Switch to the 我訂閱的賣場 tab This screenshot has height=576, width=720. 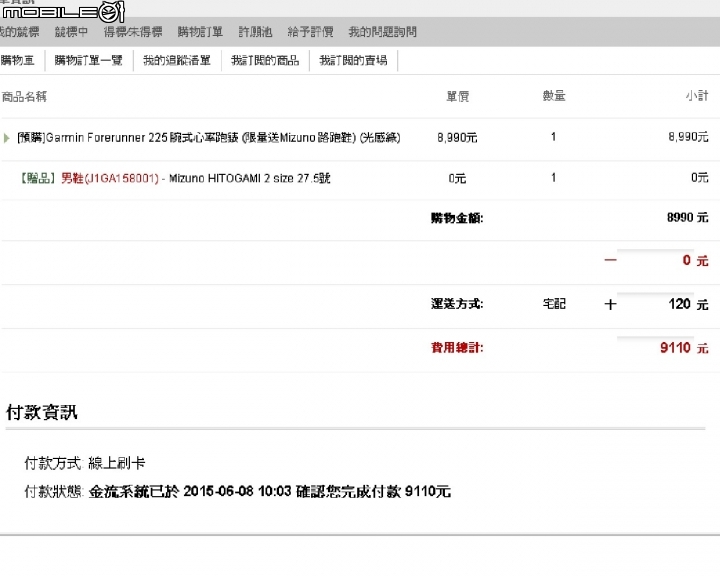tap(353, 60)
